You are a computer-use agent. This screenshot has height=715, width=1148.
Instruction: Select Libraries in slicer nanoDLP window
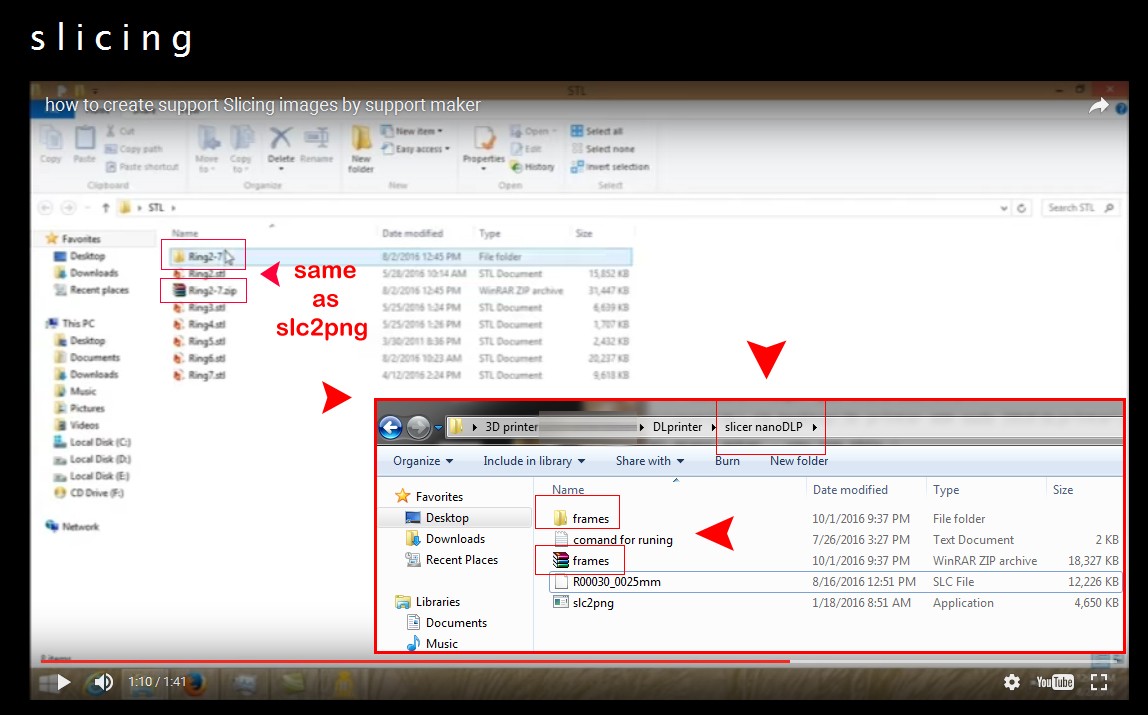[x=428, y=602]
